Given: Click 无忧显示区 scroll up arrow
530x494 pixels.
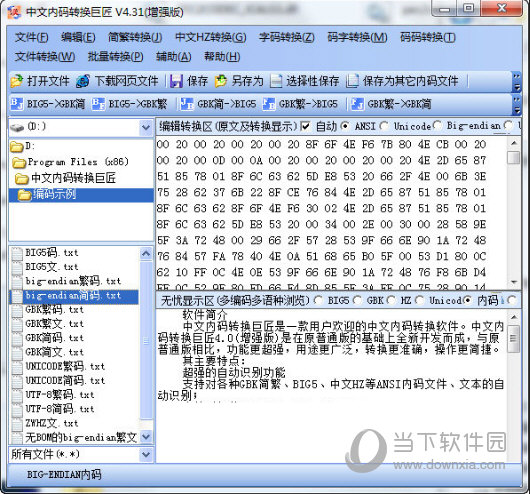Looking at the screenshot, I should click(513, 317).
